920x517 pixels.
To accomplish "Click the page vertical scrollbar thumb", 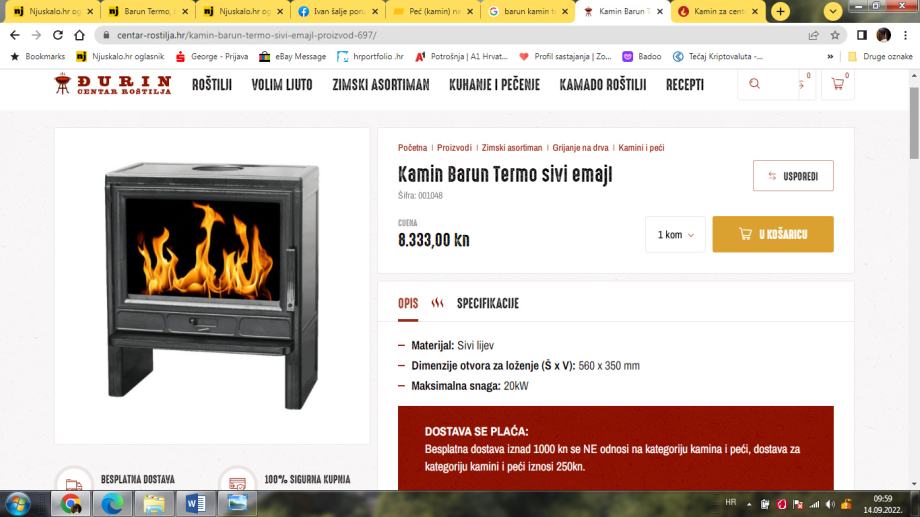I will click(x=914, y=123).
